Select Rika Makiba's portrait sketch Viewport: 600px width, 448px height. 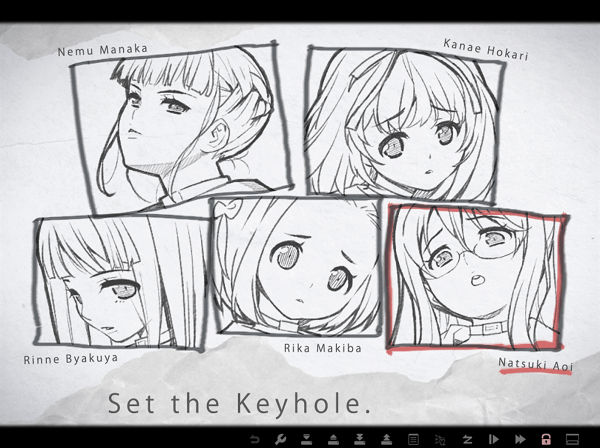pos(296,266)
